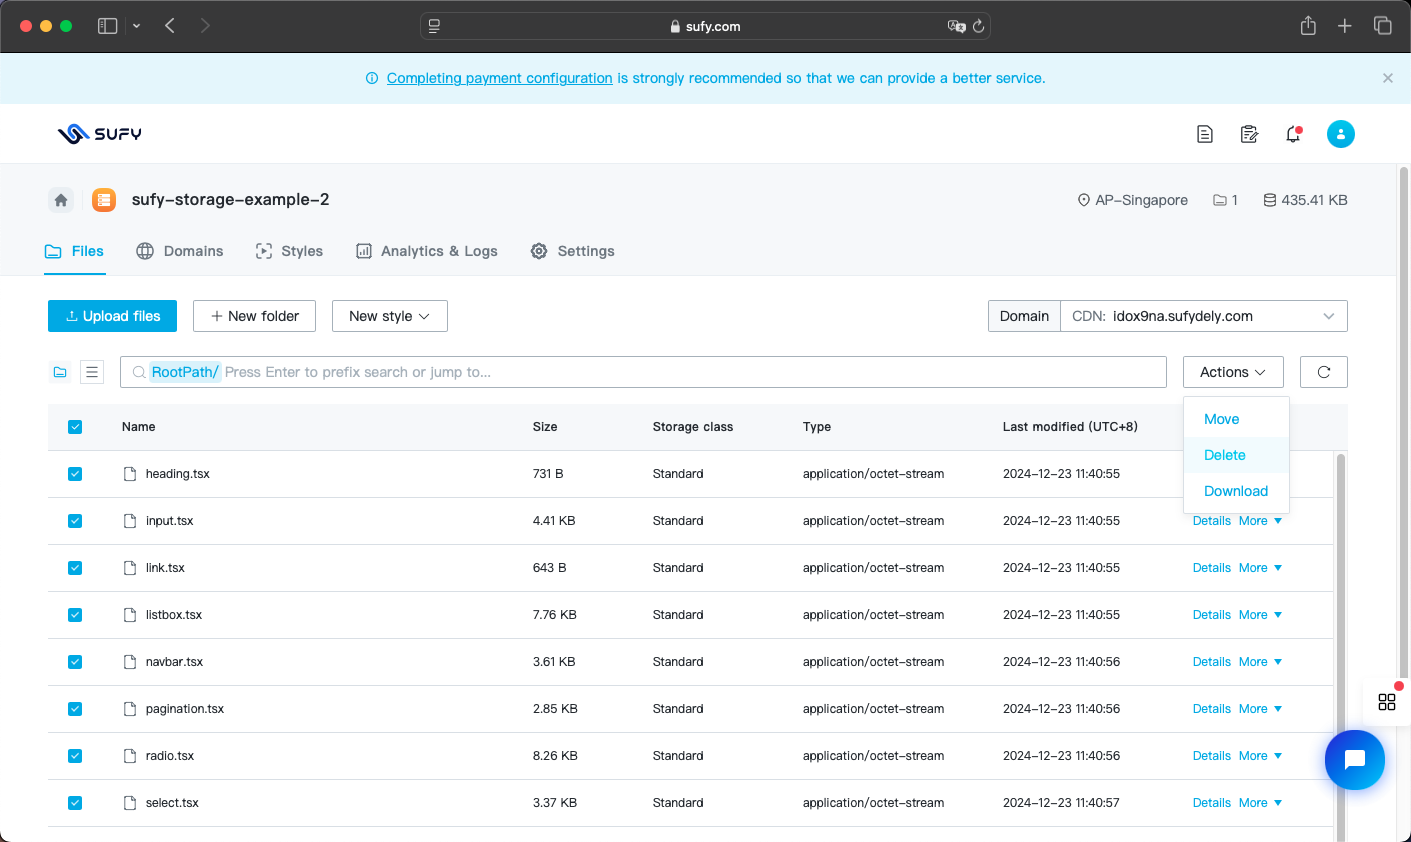Collapse the Actions dropdown
Screen dimensions: 1411x842
pyautogui.click(x=1233, y=372)
